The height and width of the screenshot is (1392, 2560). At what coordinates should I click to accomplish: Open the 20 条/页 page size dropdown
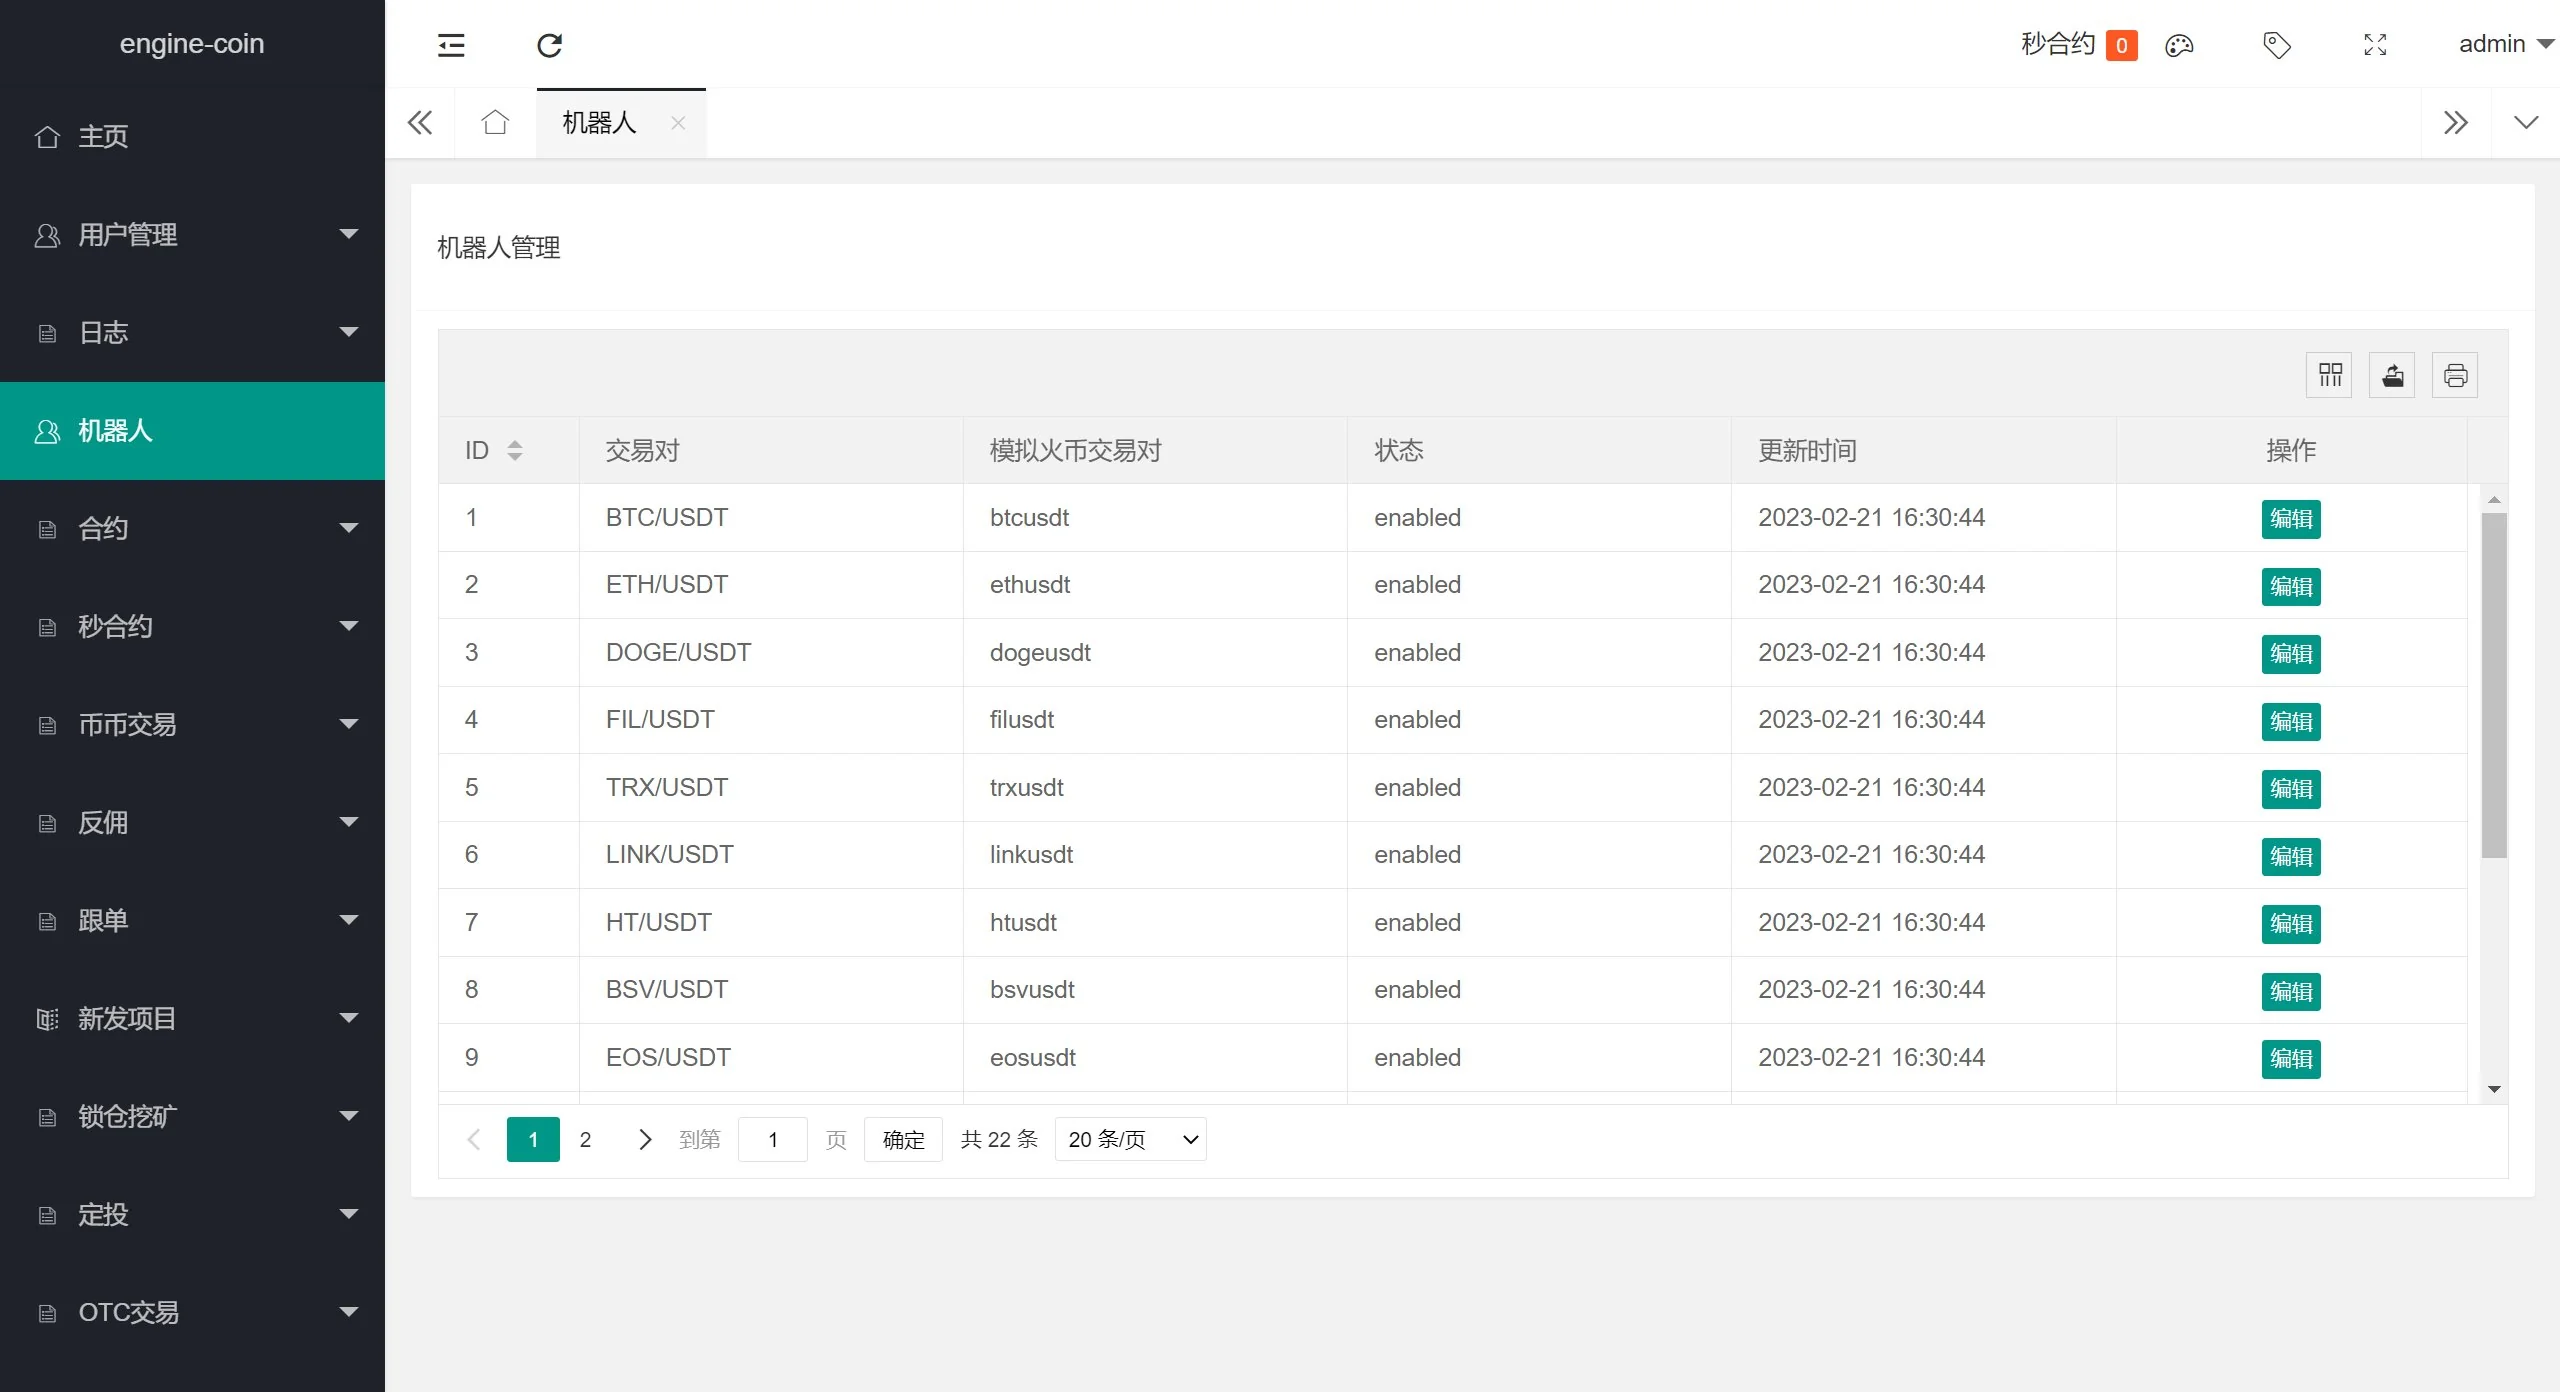point(1130,1139)
